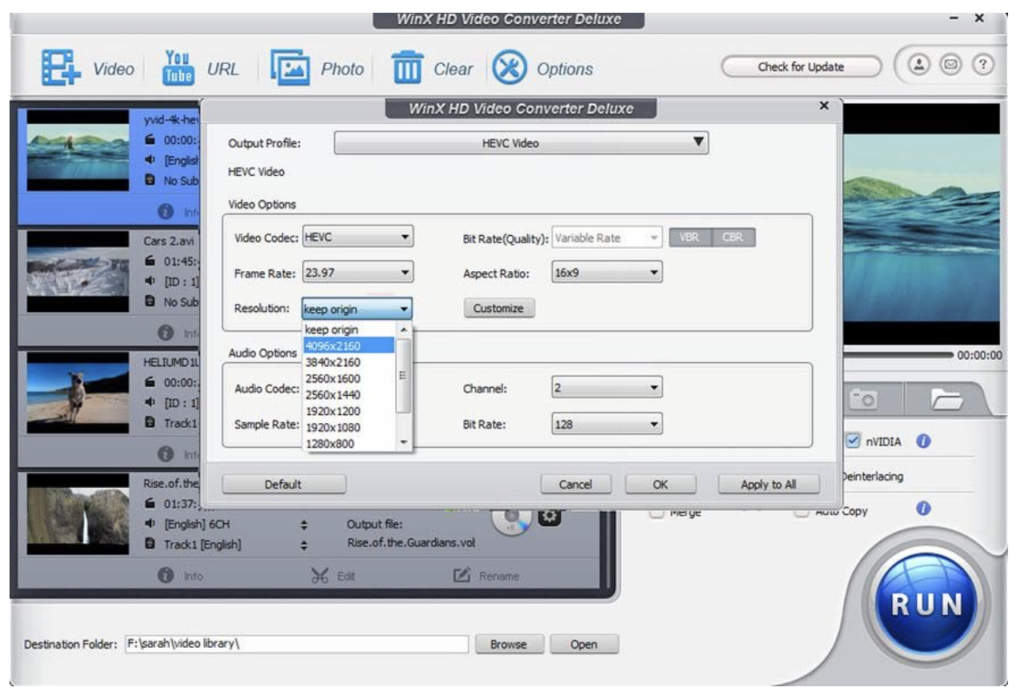Toggle the Merge checkbox

(x=656, y=513)
